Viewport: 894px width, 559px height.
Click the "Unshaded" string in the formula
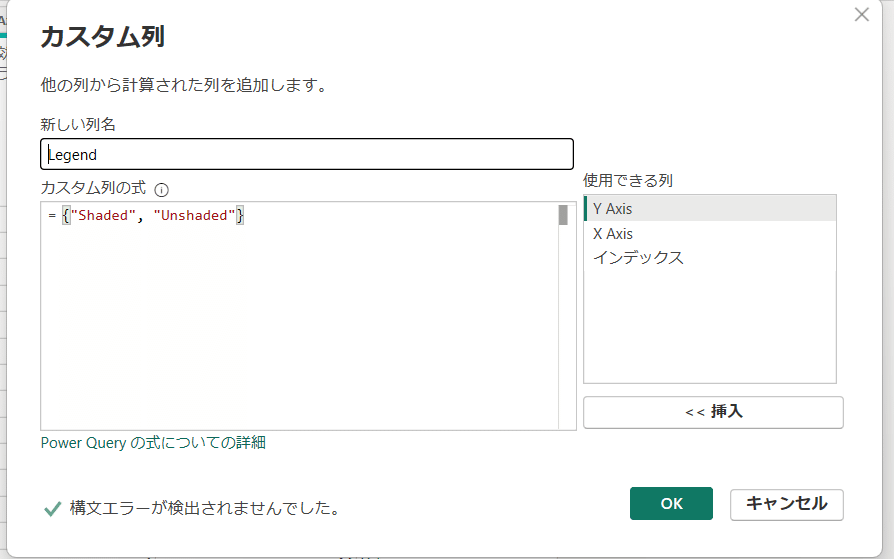tap(194, 215)
